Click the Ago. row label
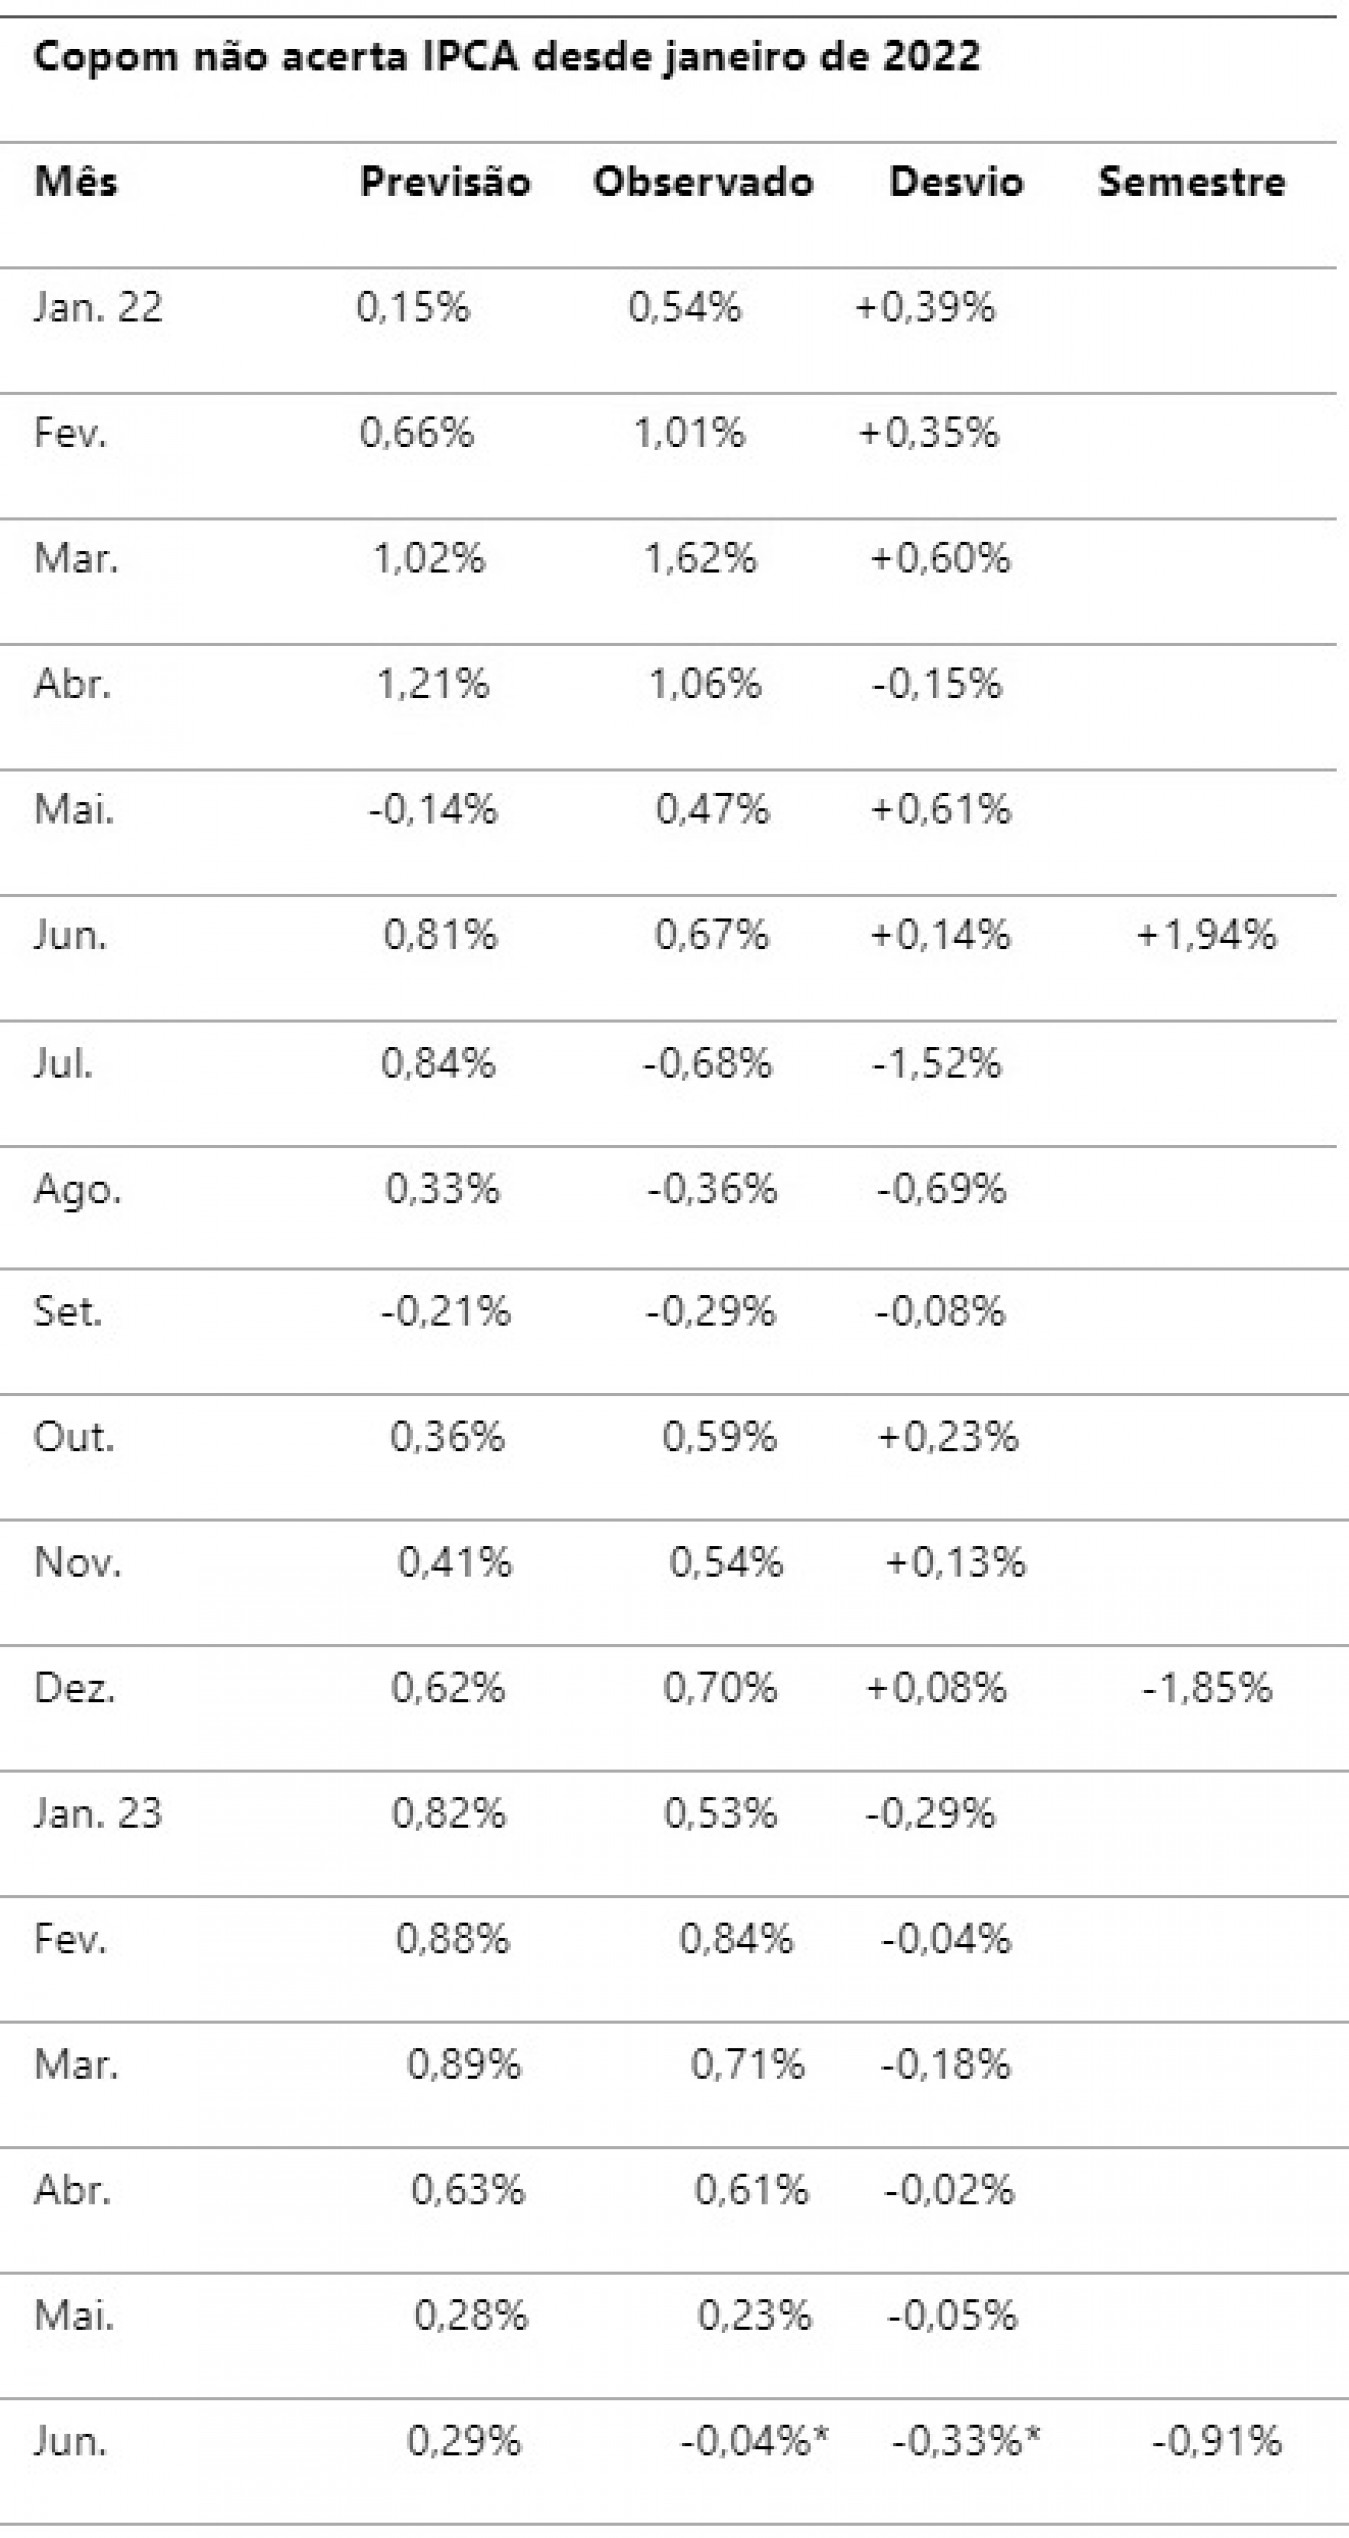 [78, 1189]
